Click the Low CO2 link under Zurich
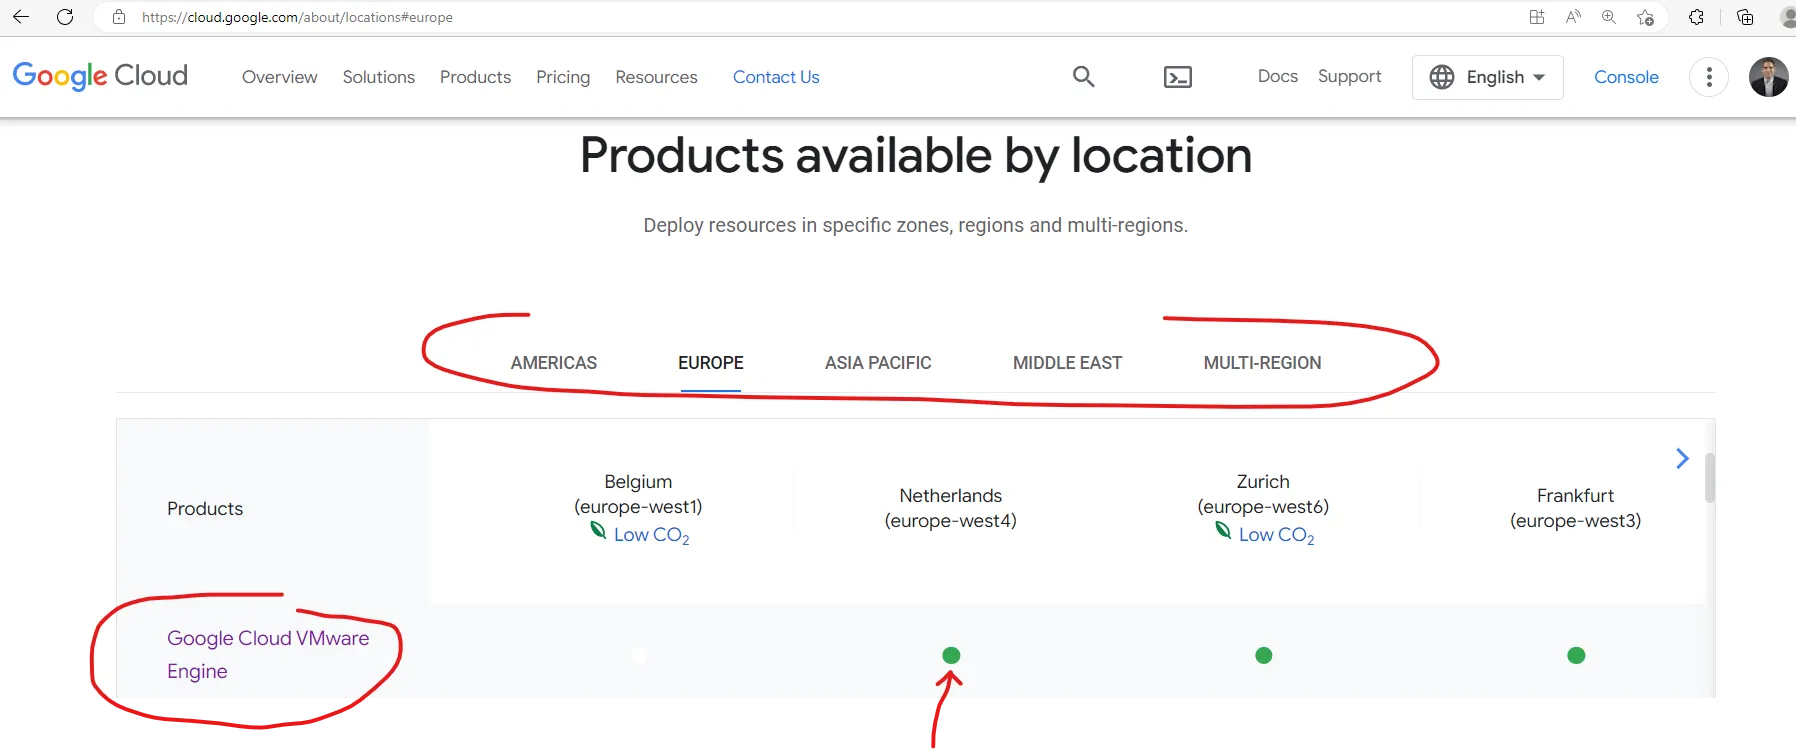 pos(1276,535)
